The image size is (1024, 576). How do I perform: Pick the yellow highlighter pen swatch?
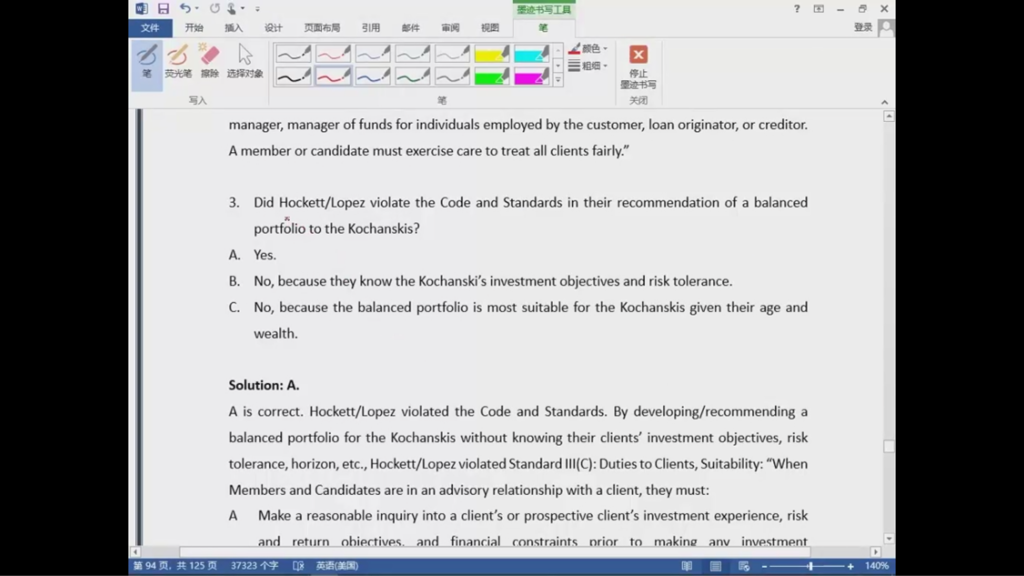(491, 54)
